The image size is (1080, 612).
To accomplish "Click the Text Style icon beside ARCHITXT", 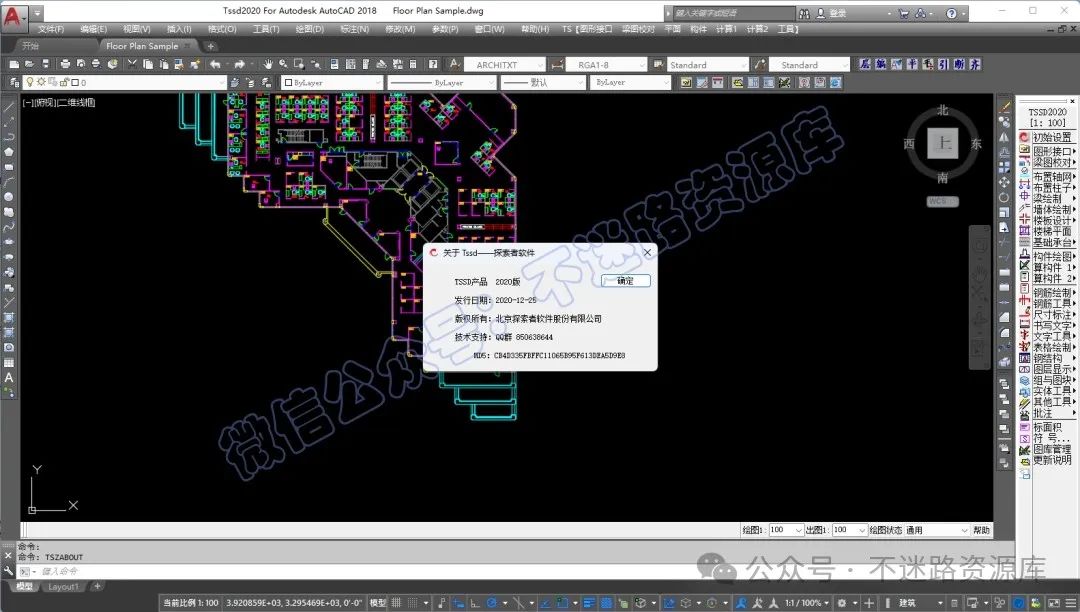I will click(x=455, y=64).
